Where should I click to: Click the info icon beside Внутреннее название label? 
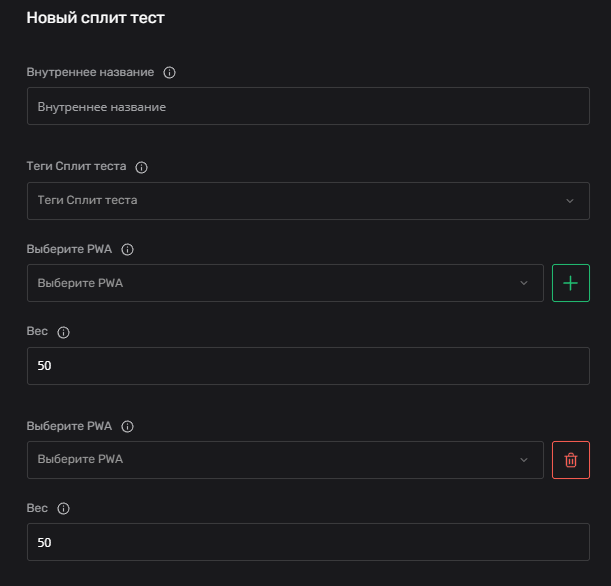(x=169, y=73)
